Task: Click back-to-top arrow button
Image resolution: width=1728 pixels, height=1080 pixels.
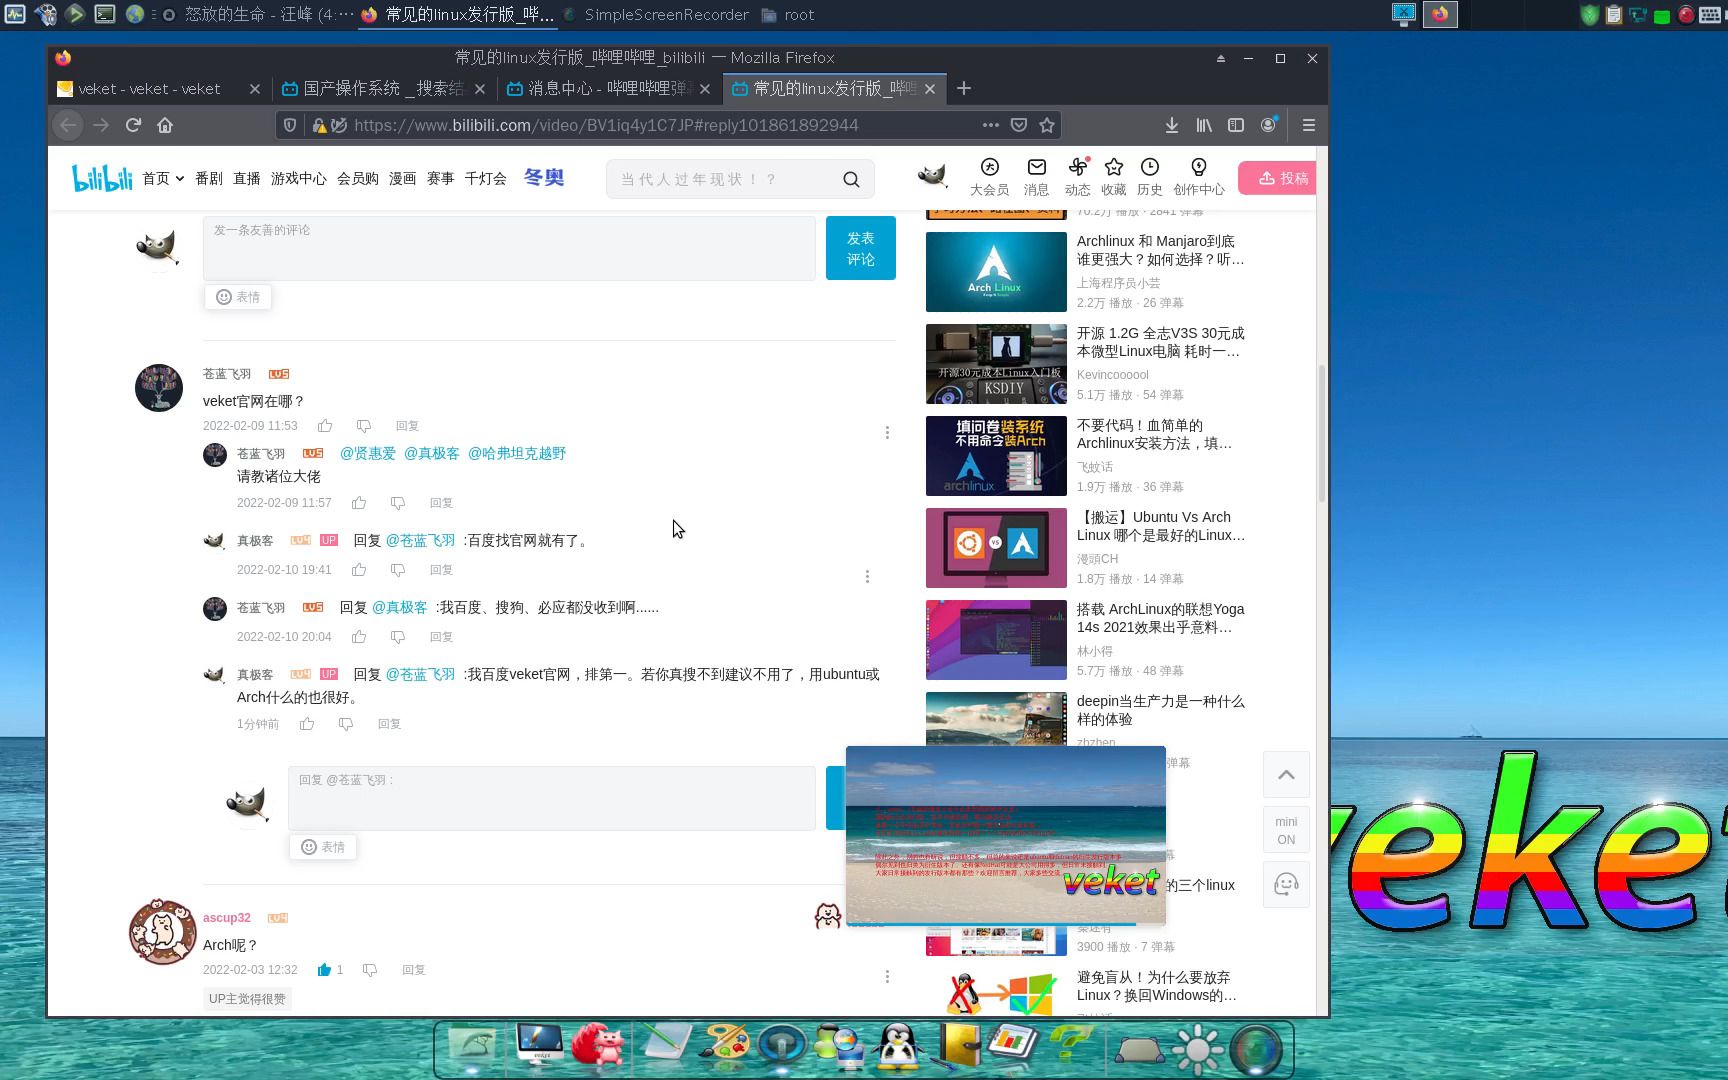Action: 1286,775
